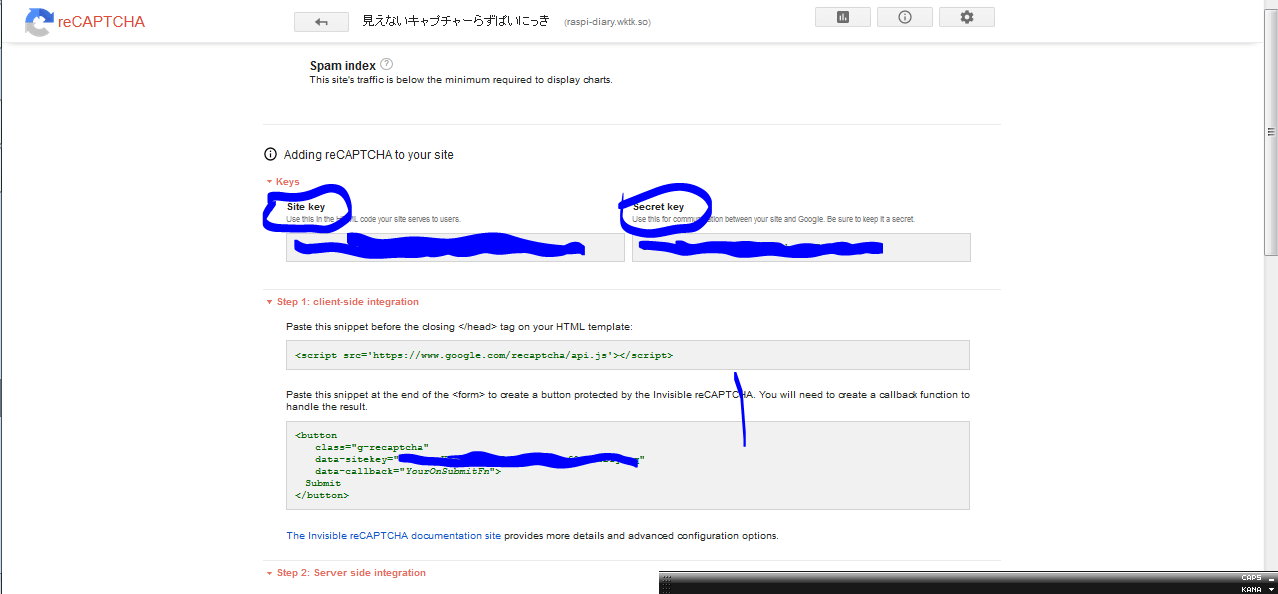Click the Adding reCAPTCHA to your site heading
1278x594 pixels.
369,155
